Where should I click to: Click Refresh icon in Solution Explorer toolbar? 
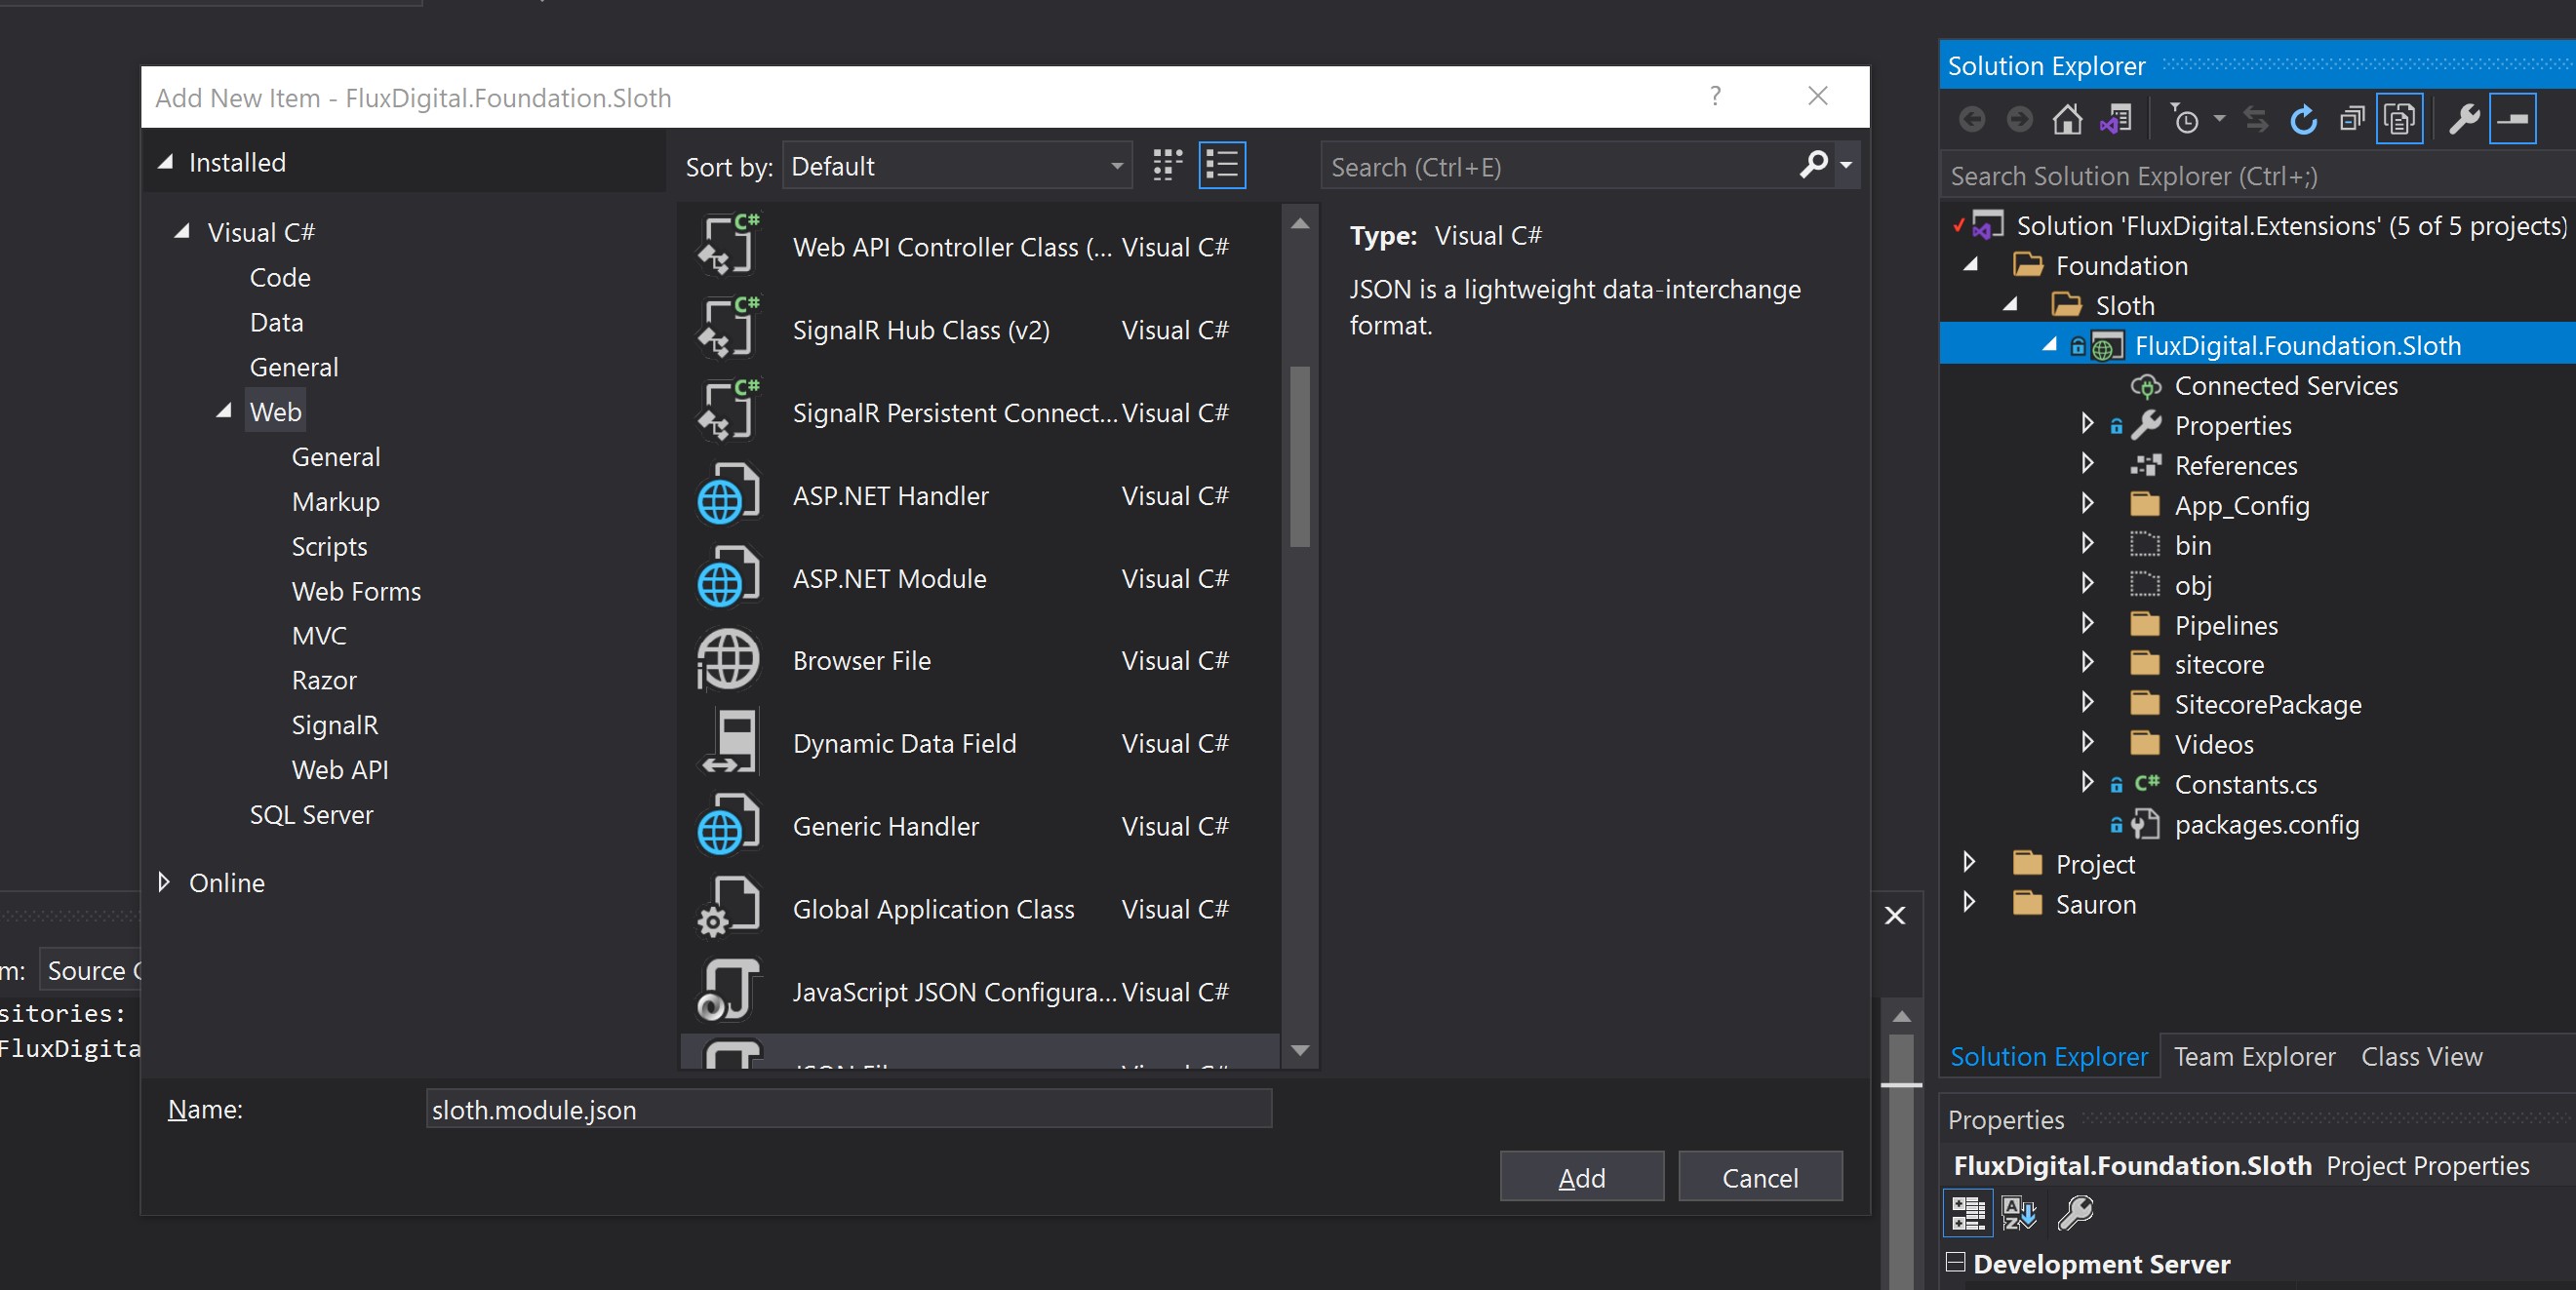(x=2303, y=120)
